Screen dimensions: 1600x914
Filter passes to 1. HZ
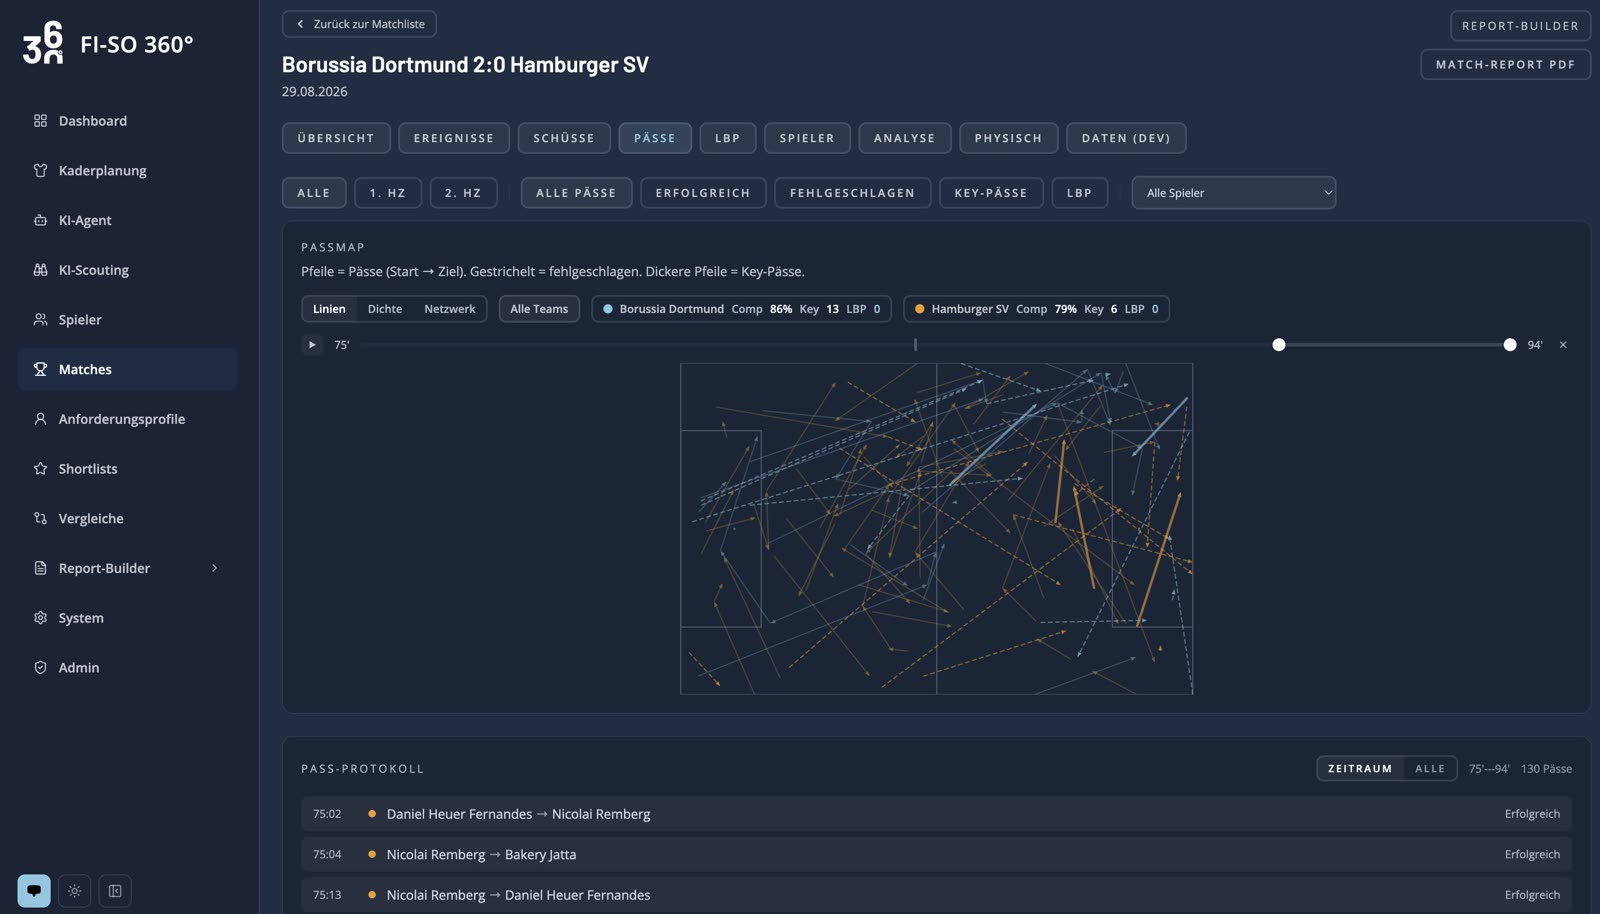[x=388, y=193]
